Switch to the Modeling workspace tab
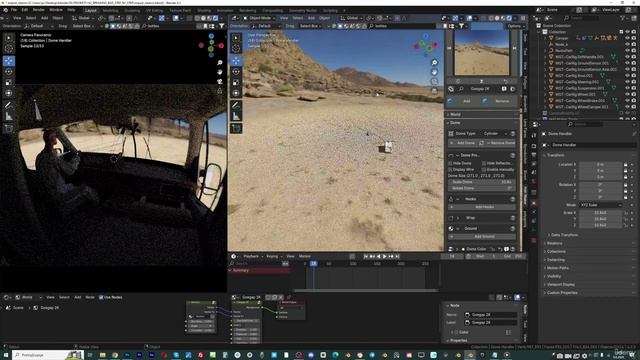The image size is (640, 360). (x=110, y=11)
